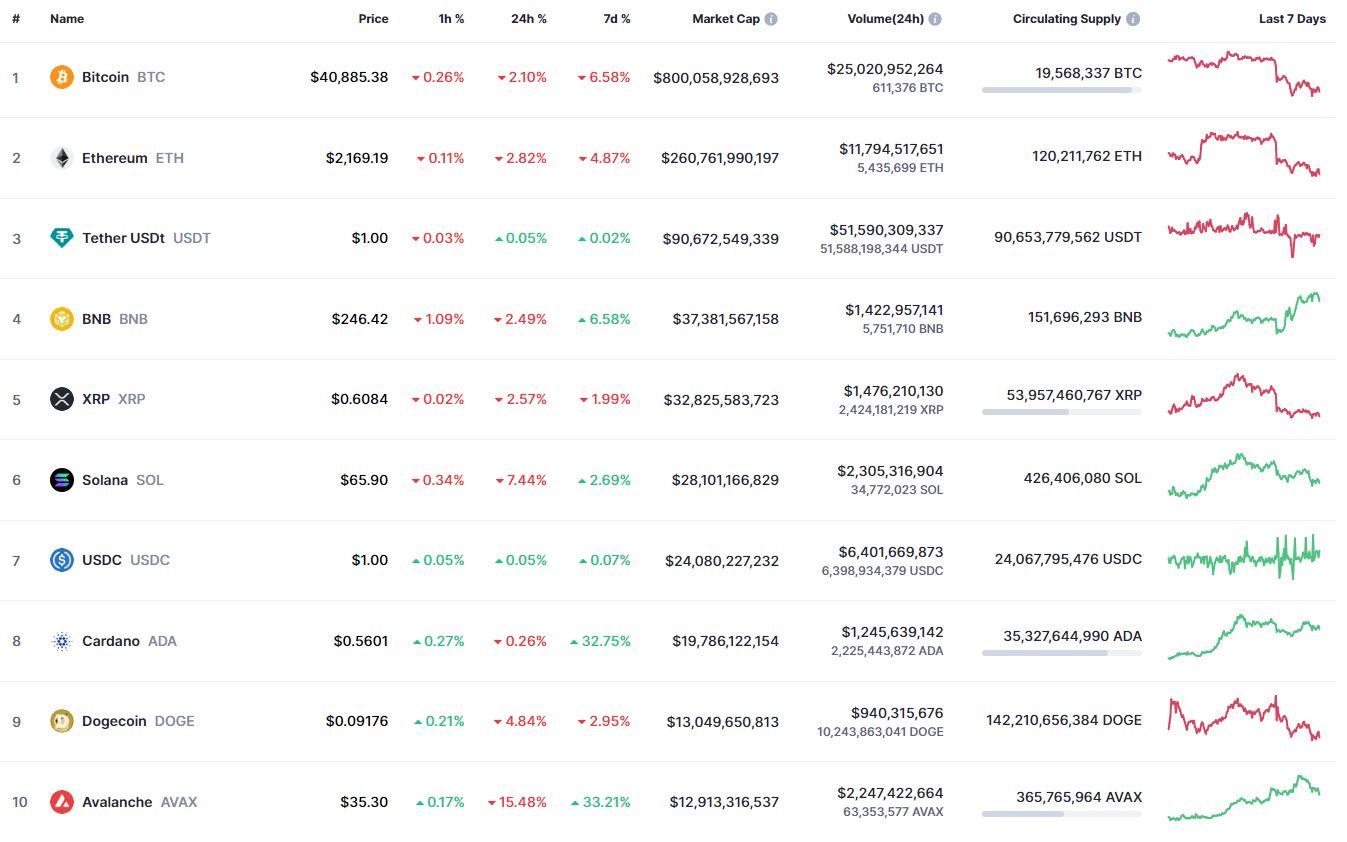Click the Volume(24h) info icon

click(x=935, y=19)
